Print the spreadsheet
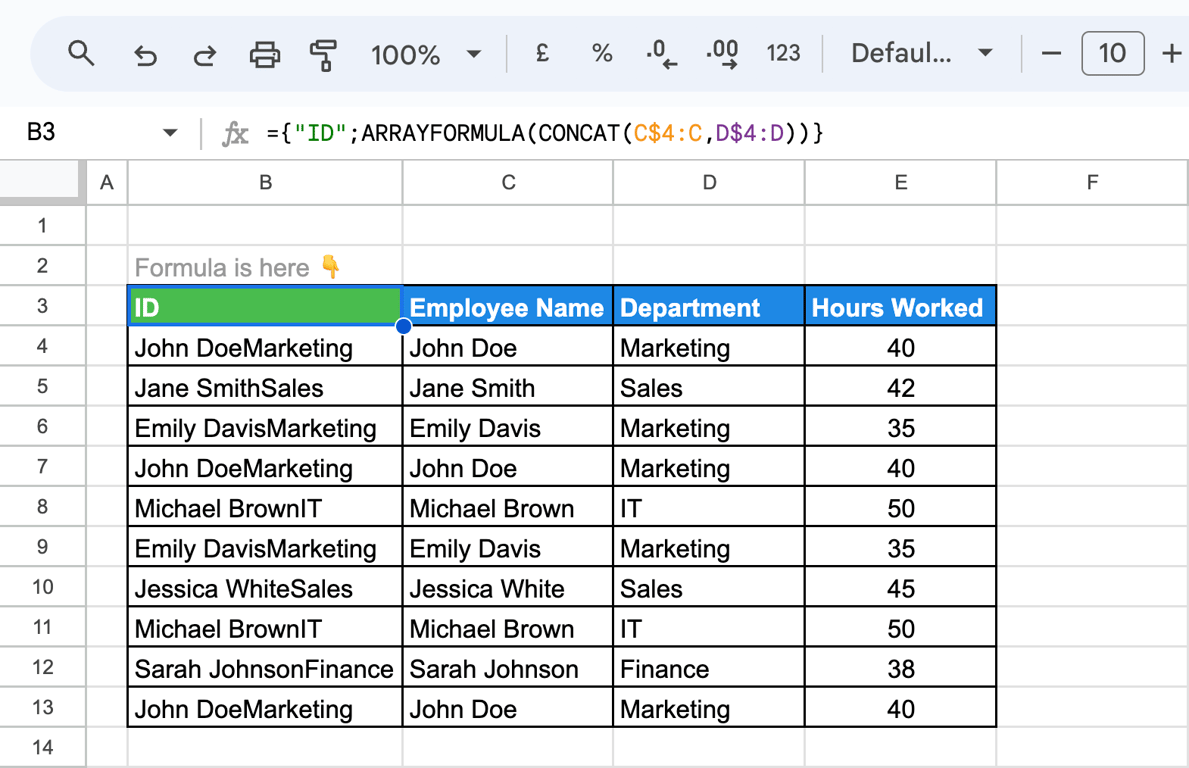 click(x=265, y=55)
